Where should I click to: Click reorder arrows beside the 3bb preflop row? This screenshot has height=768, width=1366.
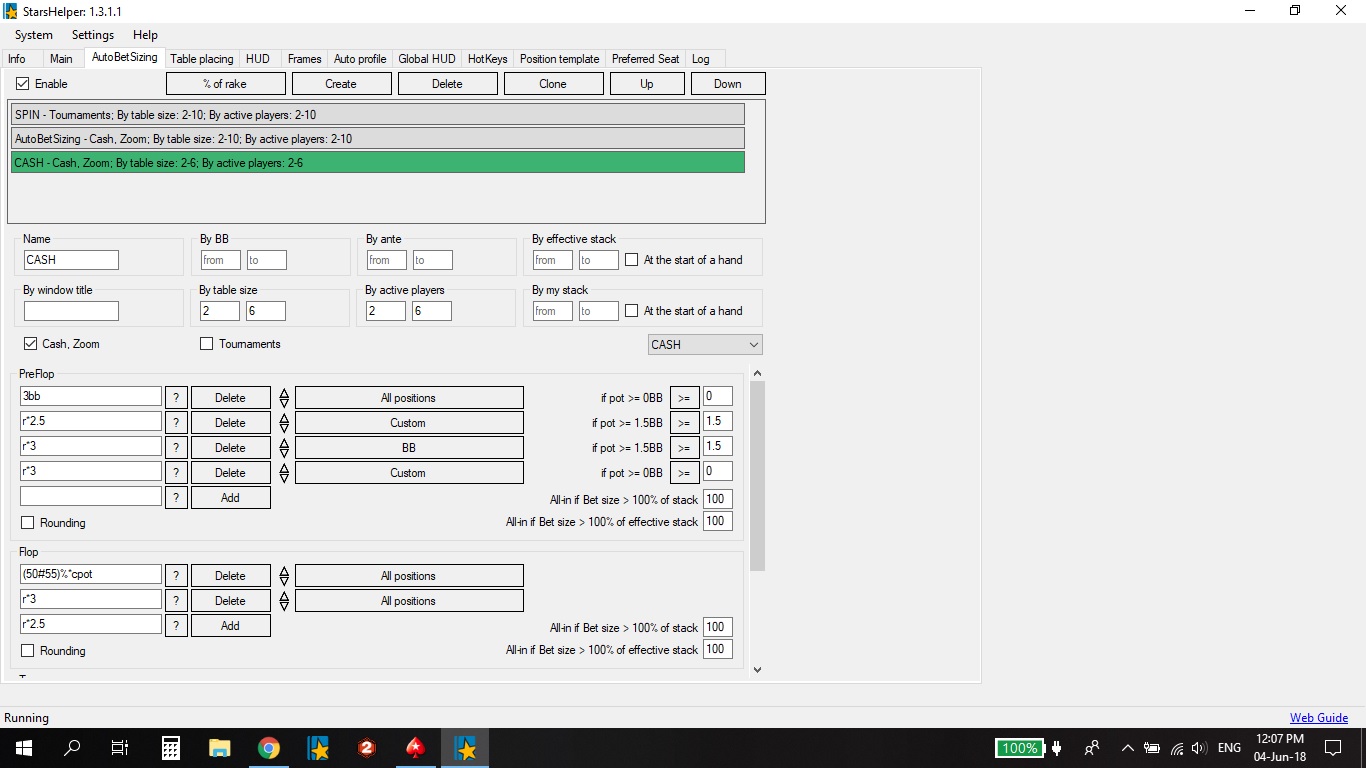tap(284, 398)
